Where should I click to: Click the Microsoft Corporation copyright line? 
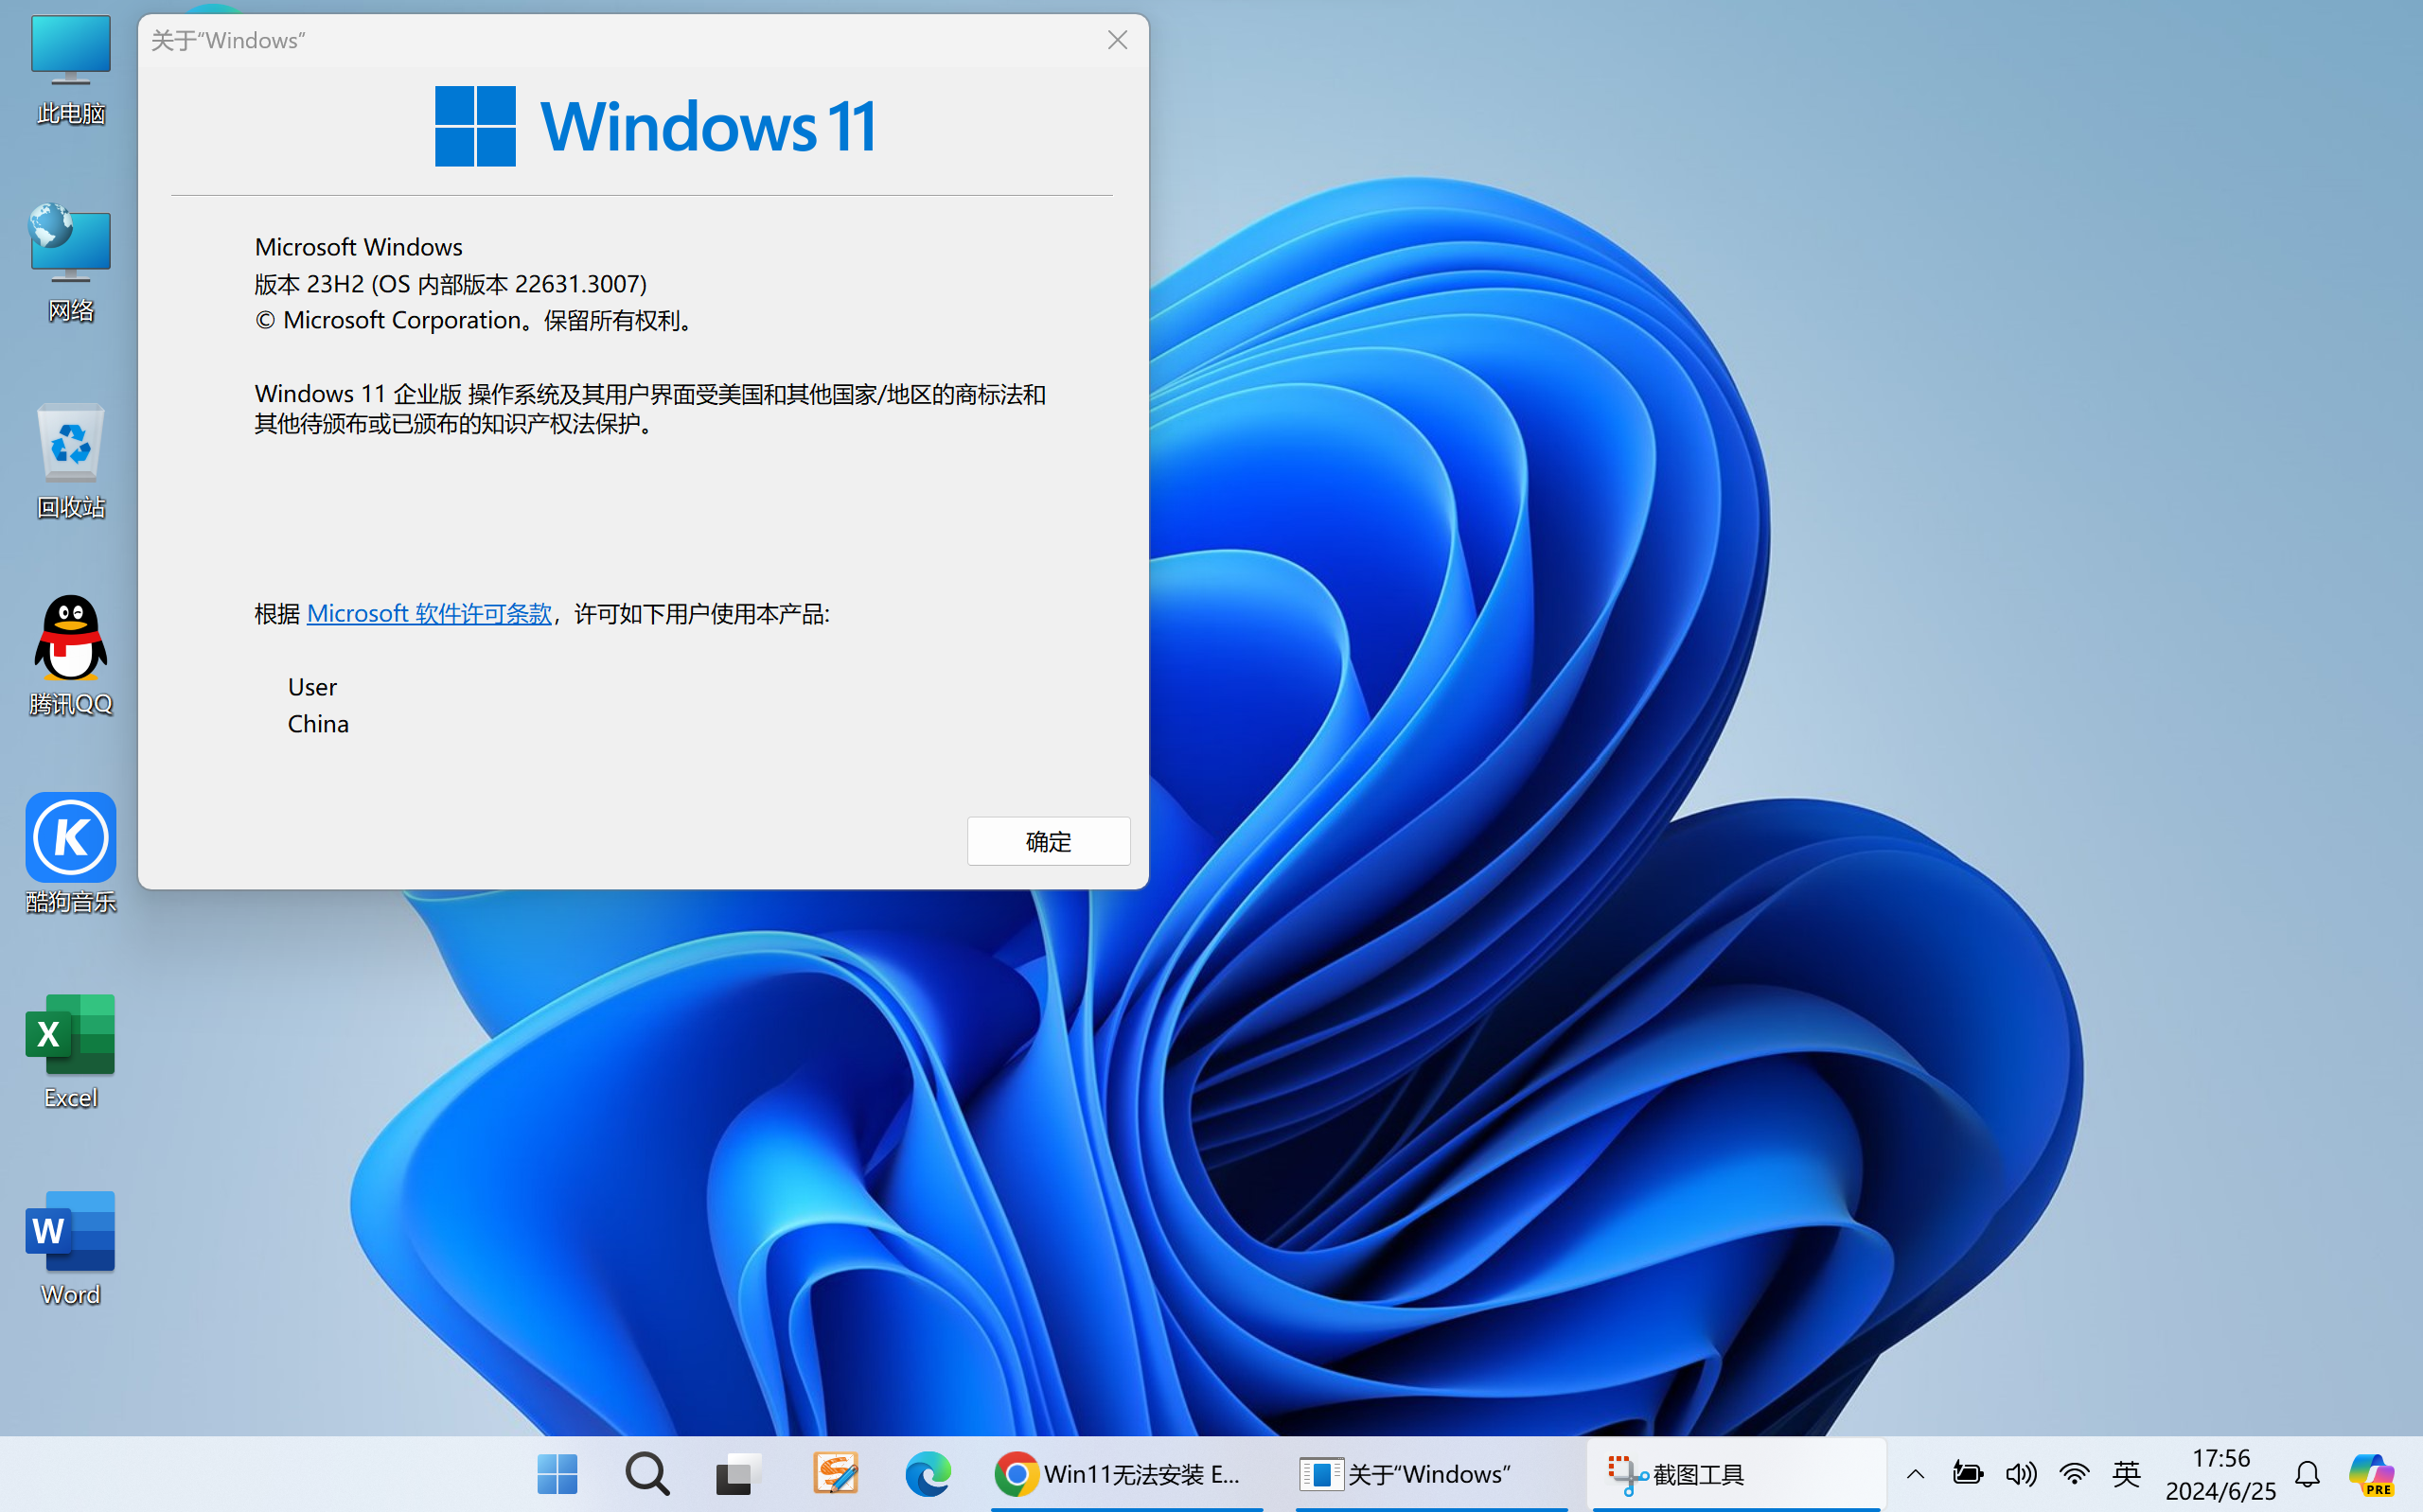pyautogui.click(x=474, y=320)
